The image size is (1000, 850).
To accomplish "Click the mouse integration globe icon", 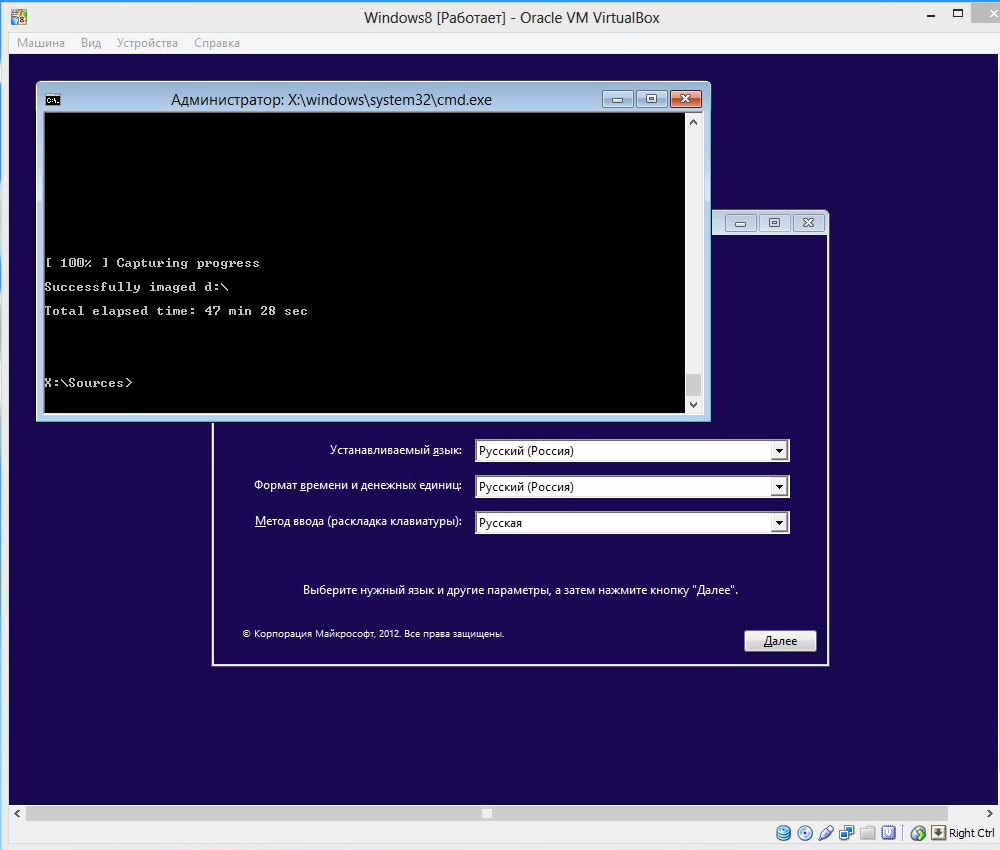I will pos(918,833).
